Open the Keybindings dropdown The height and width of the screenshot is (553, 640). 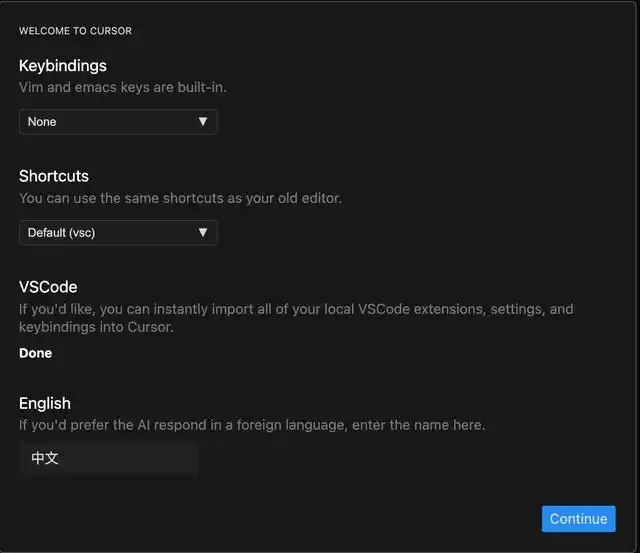pyautogui.click(x=118, y=122)
